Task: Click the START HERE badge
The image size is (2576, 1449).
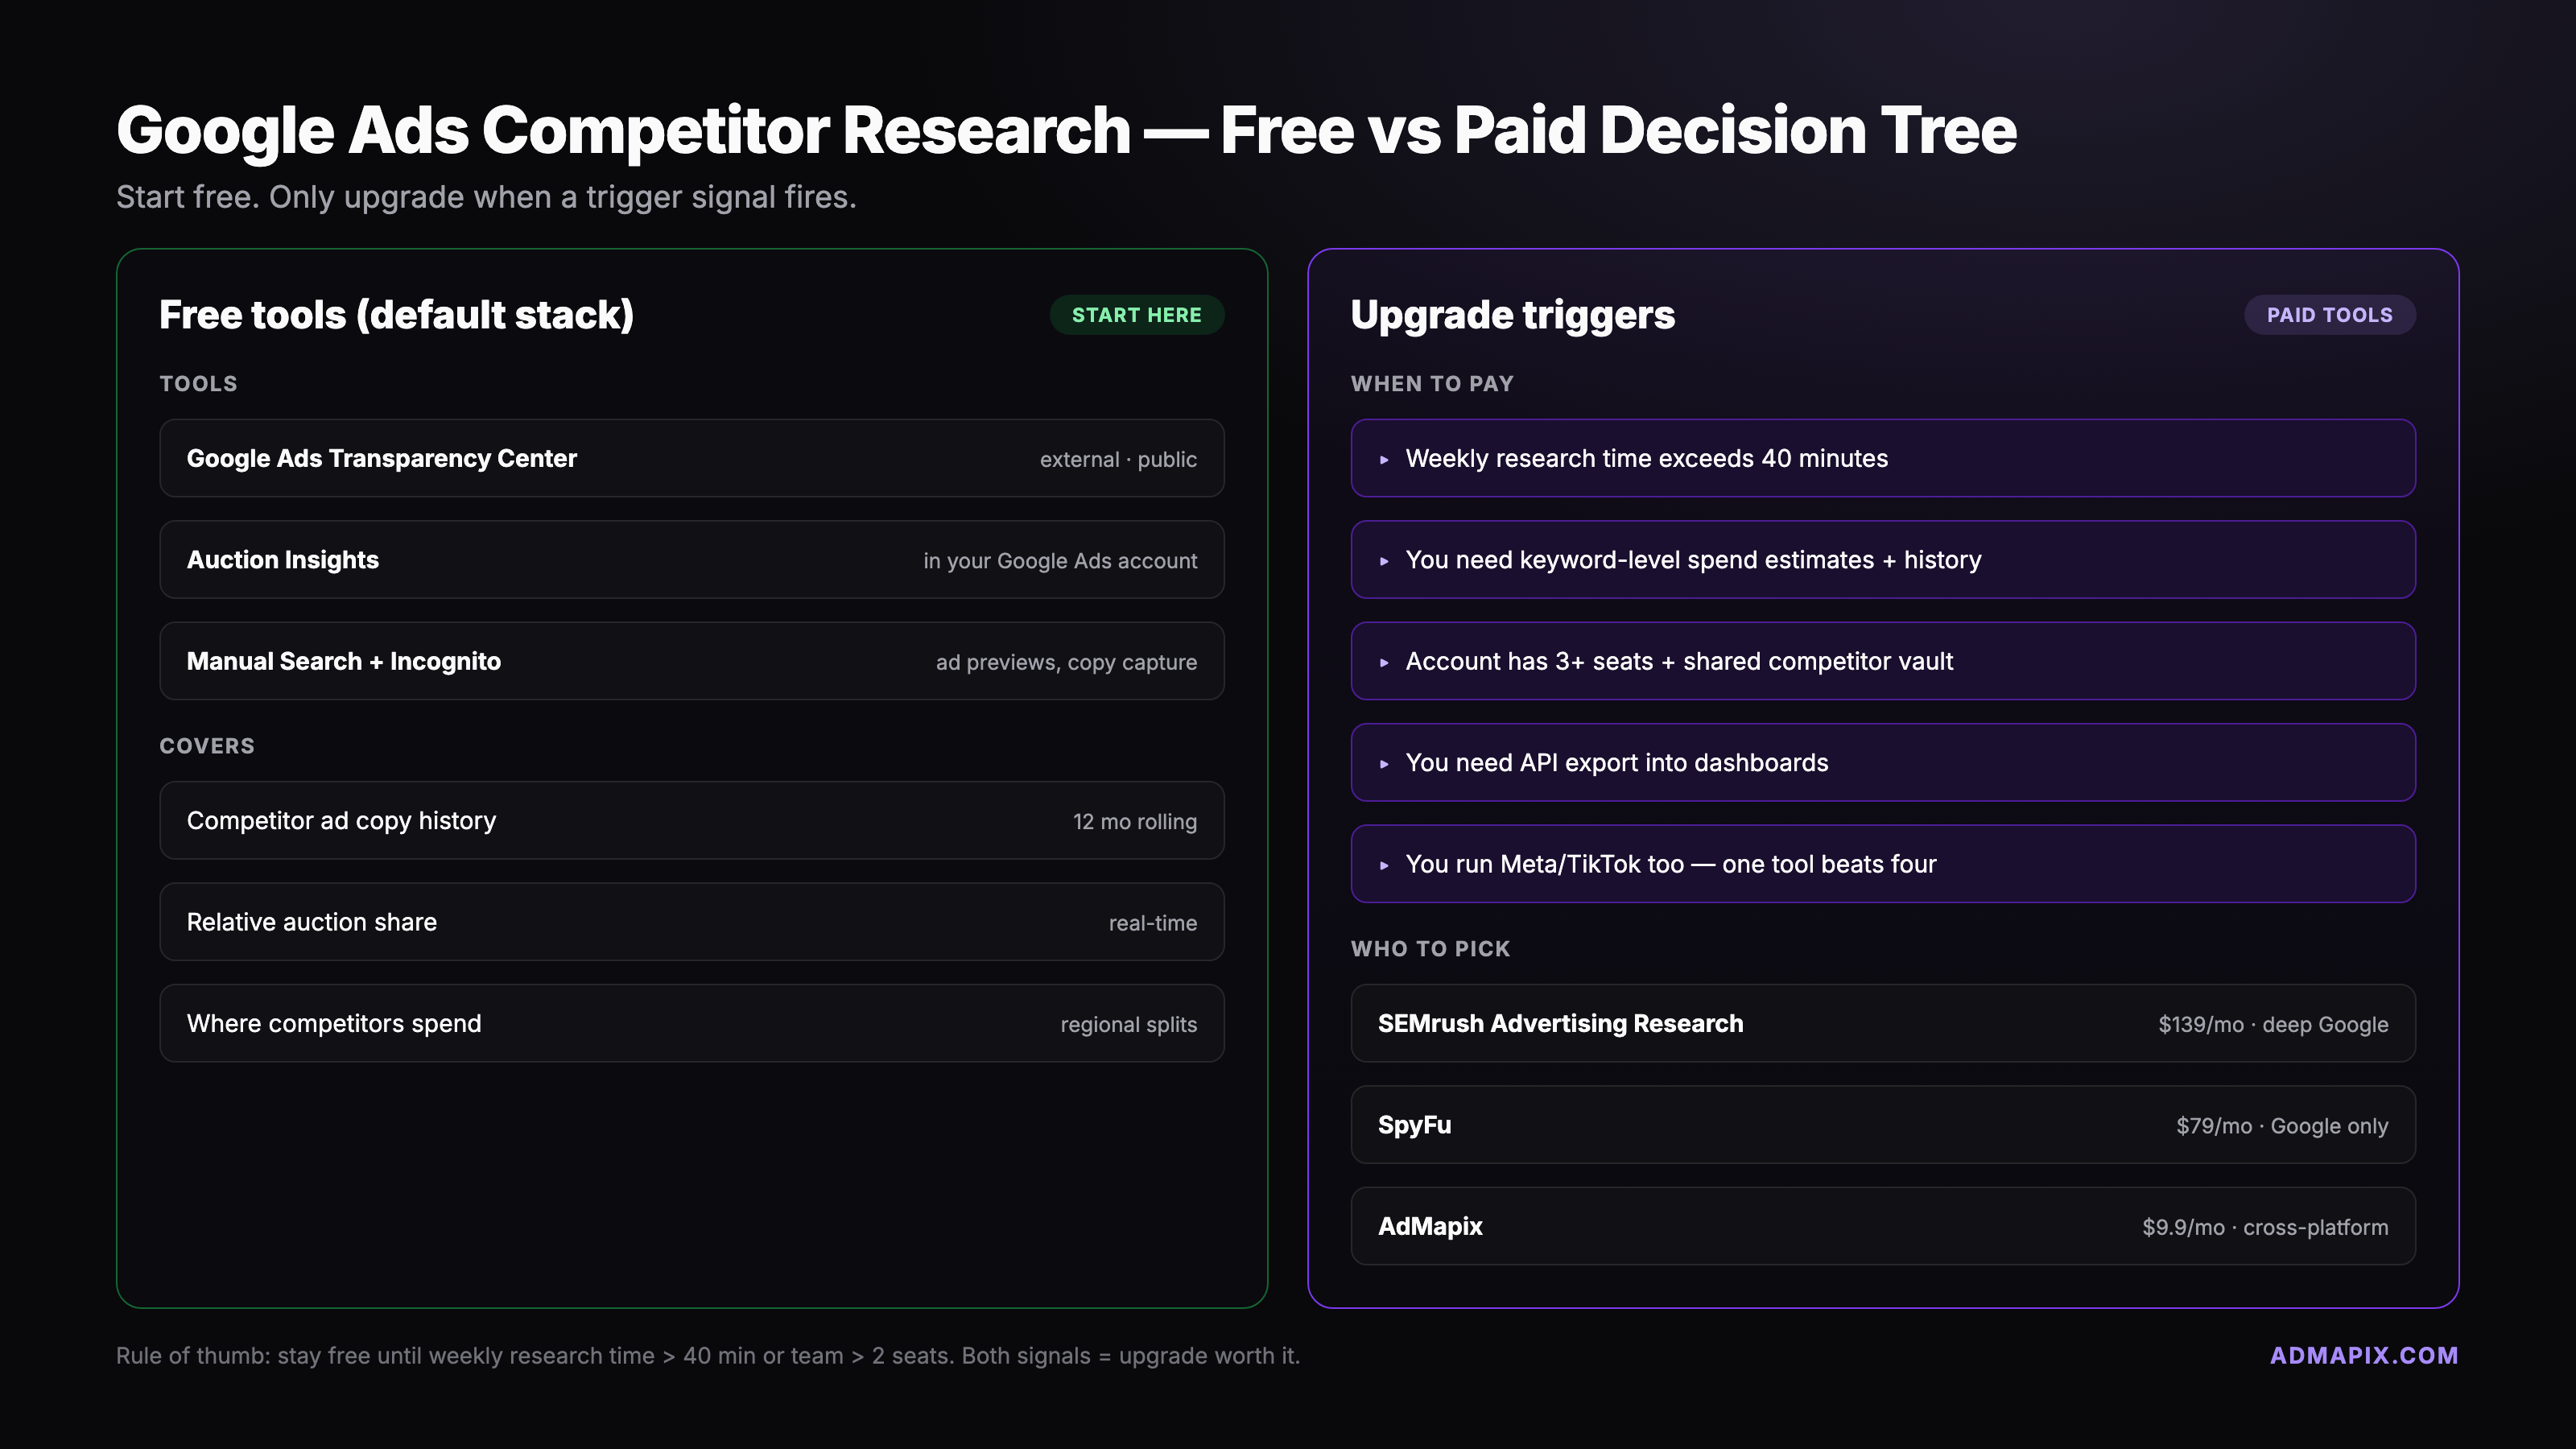Action: [x=1136, y=315]
